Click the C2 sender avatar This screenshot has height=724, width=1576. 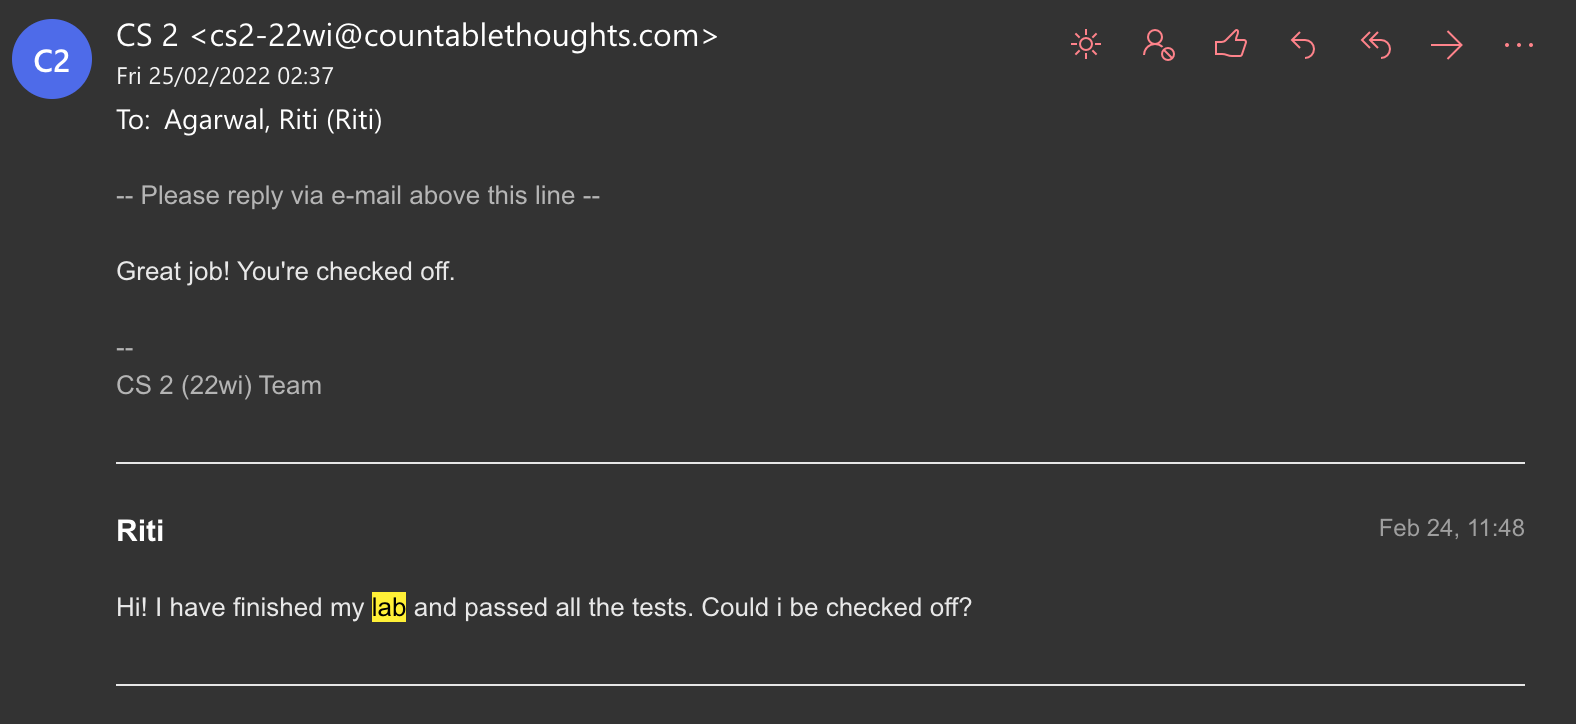click(52, 59)
